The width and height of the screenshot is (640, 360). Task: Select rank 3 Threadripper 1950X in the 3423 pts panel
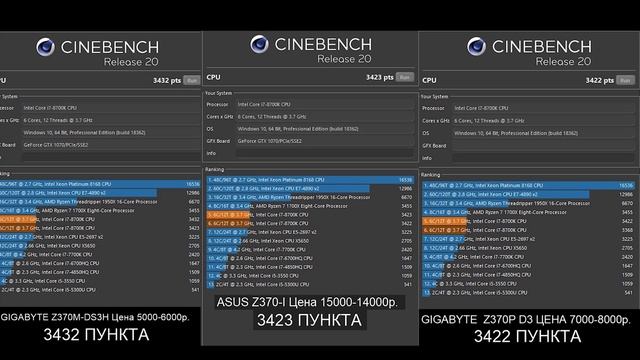310,197
